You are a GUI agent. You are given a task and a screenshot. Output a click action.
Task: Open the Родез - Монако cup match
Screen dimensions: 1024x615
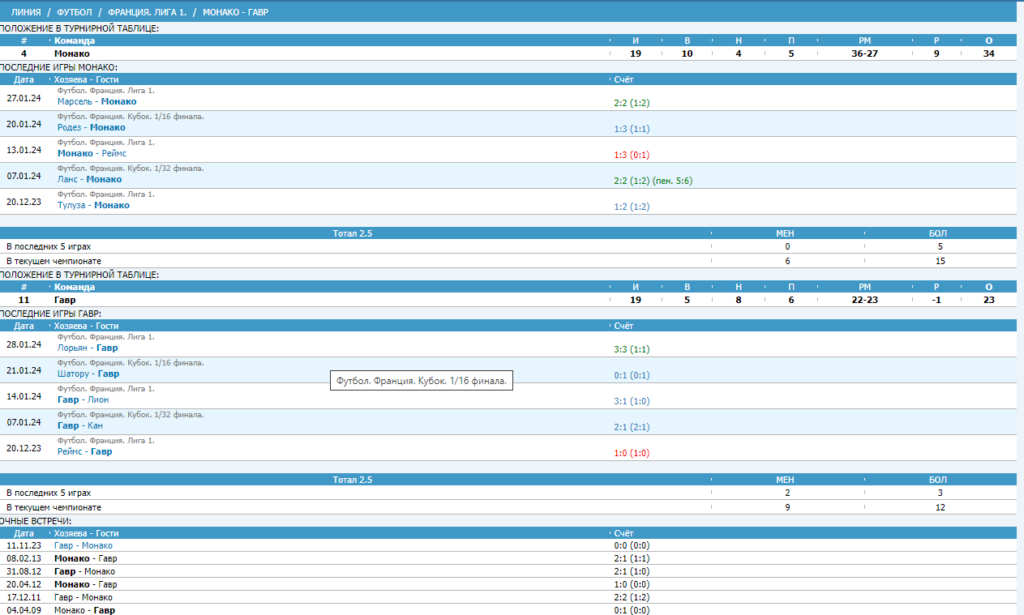point(91,127)
